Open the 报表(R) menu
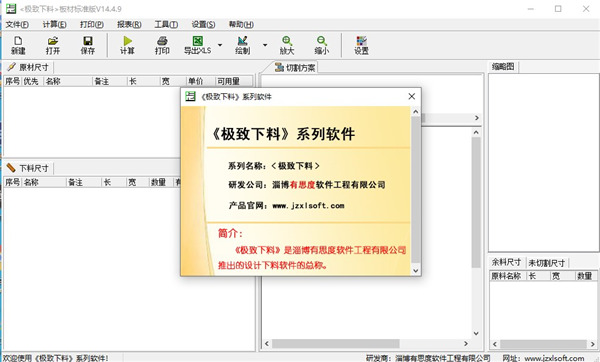Viewport: 600px width, 362px height. click(x=129, y=24)
